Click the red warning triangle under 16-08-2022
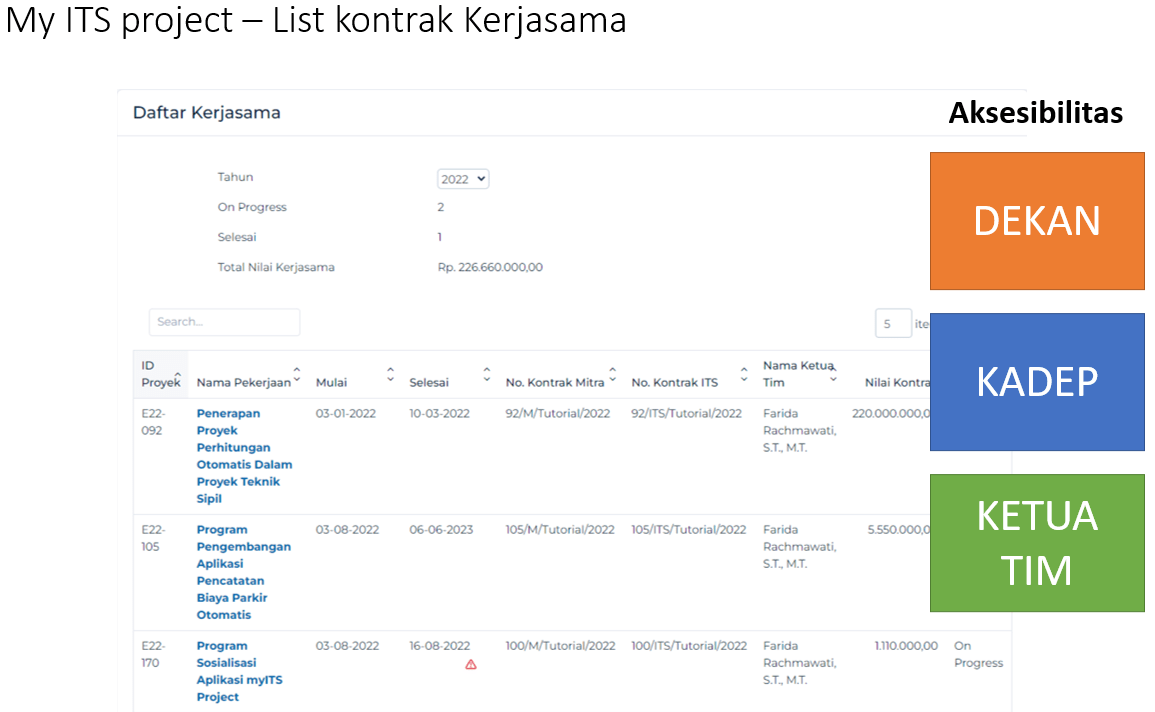 pyautogui.click(x=471, y=664)
